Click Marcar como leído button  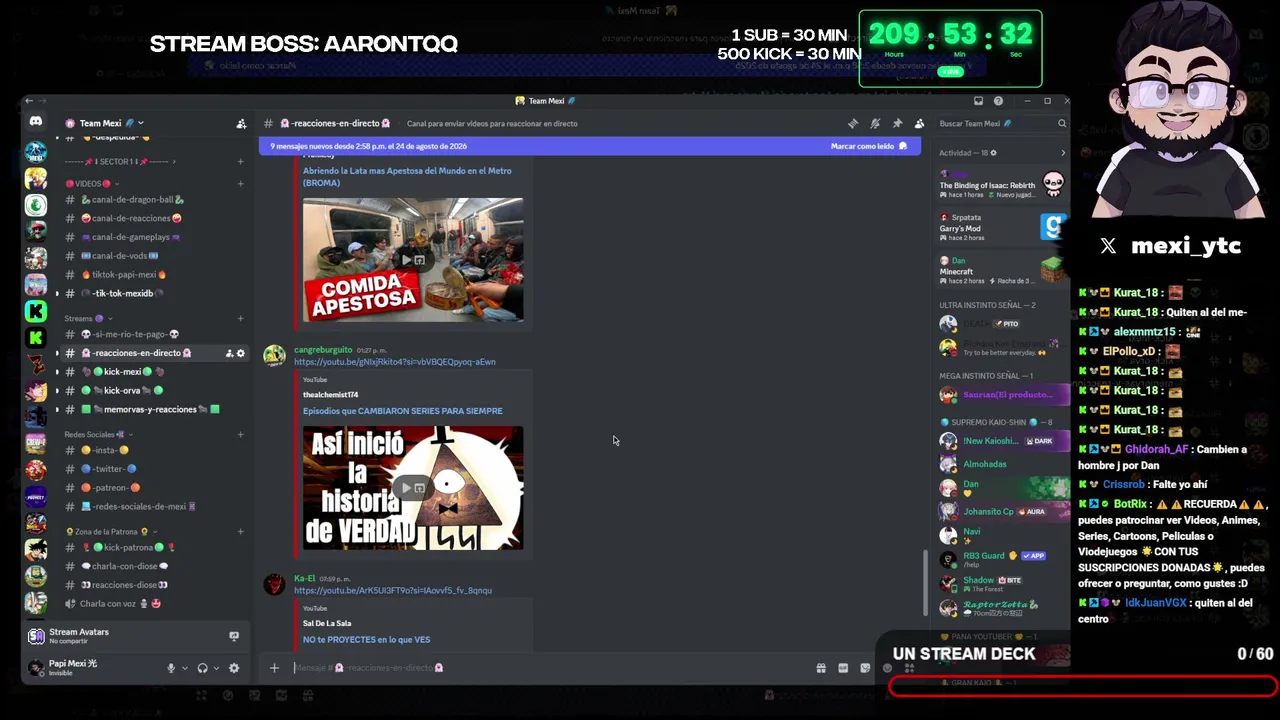pos(869,146)
